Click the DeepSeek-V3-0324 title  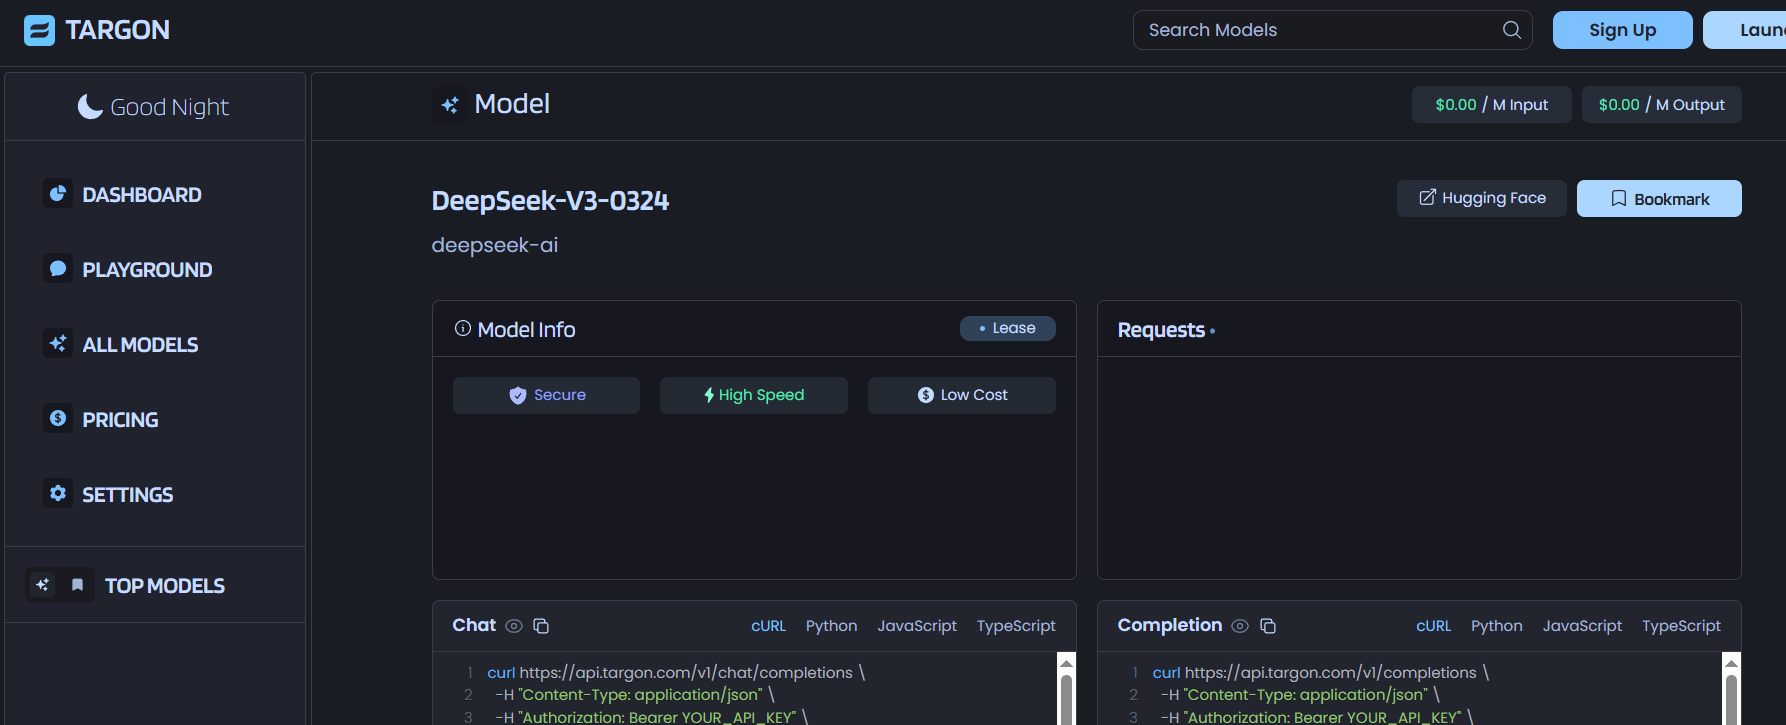[x=550, y=200]
